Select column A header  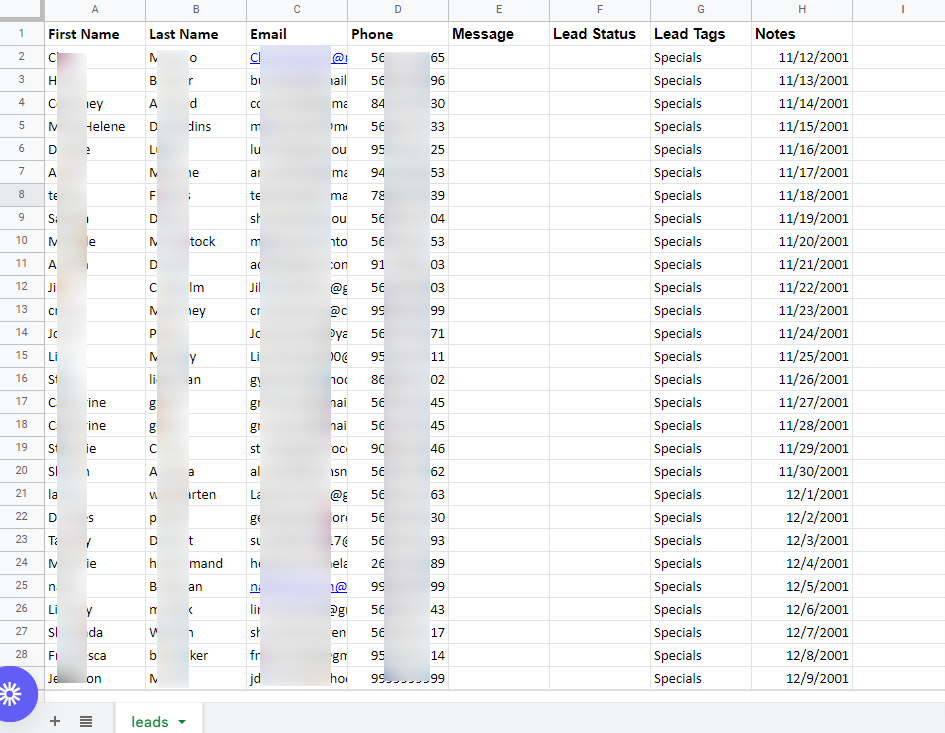click(x=95, y=9)
